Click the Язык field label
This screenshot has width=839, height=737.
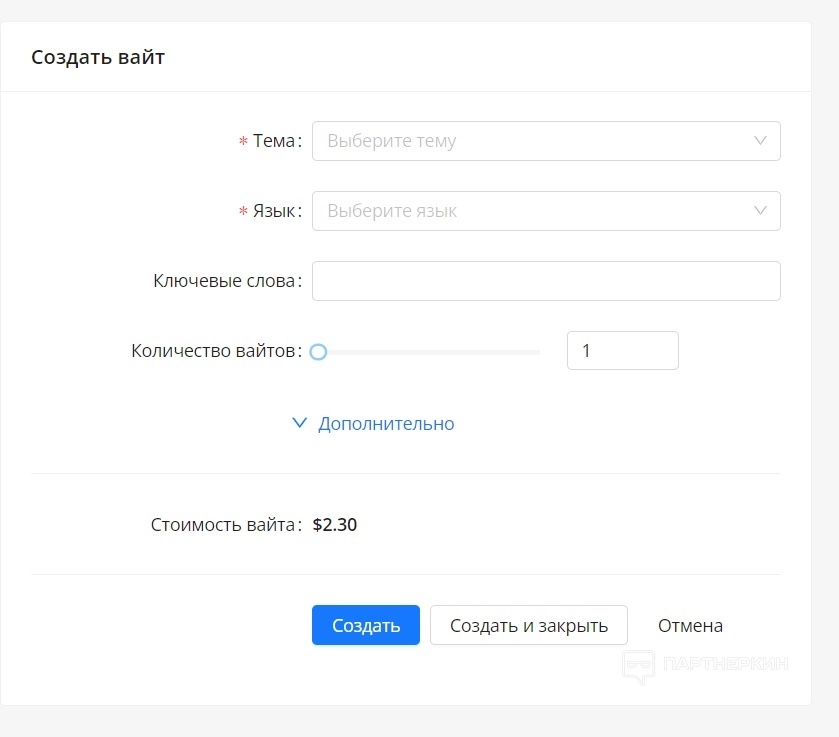point(275,211)
